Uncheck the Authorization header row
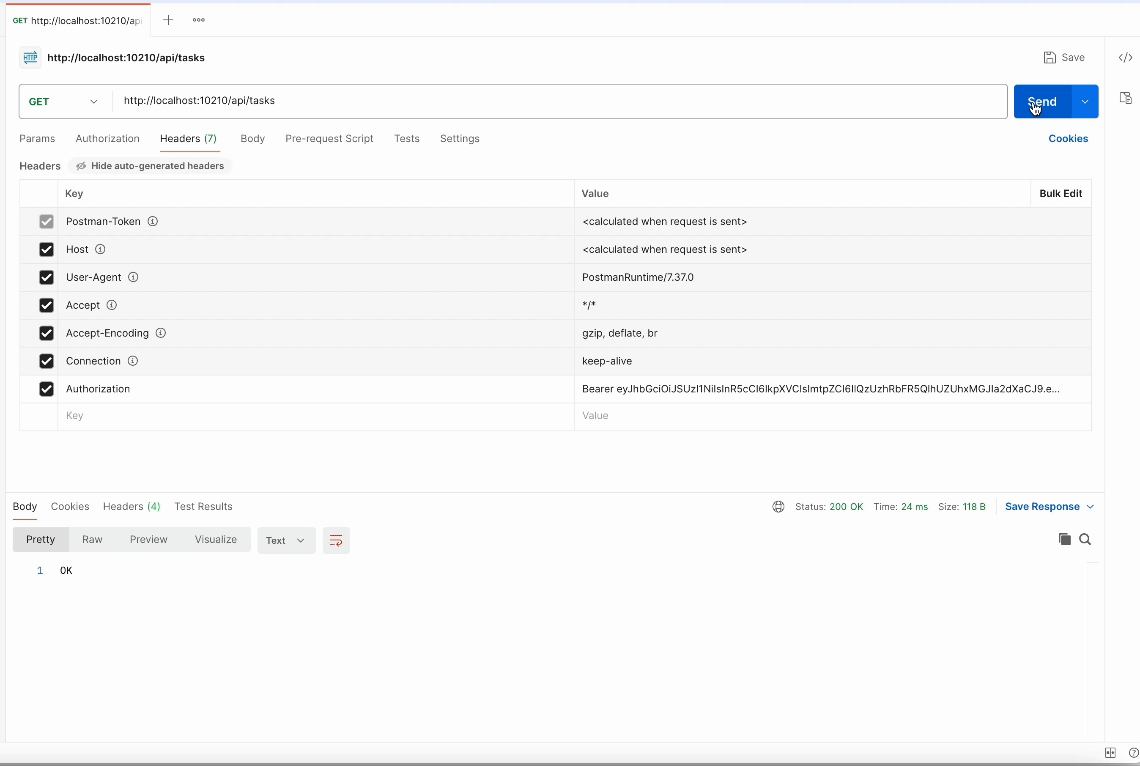 pos(46,389)
